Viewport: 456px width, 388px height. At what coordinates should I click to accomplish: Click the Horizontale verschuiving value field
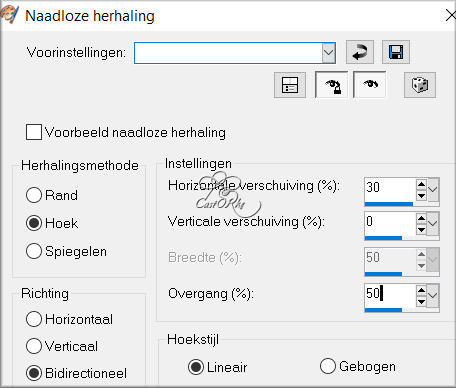(390, 189)
